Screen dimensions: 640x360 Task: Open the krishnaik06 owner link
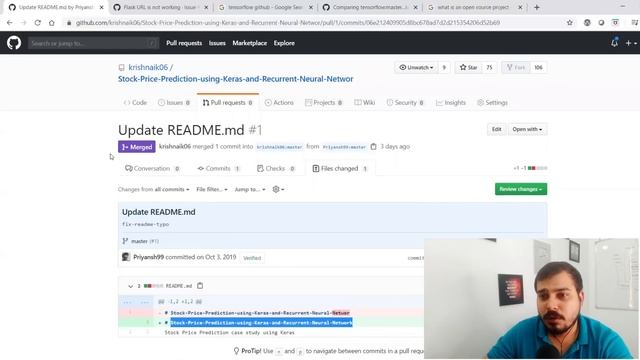pyautogui.click(x=148, y=67)
